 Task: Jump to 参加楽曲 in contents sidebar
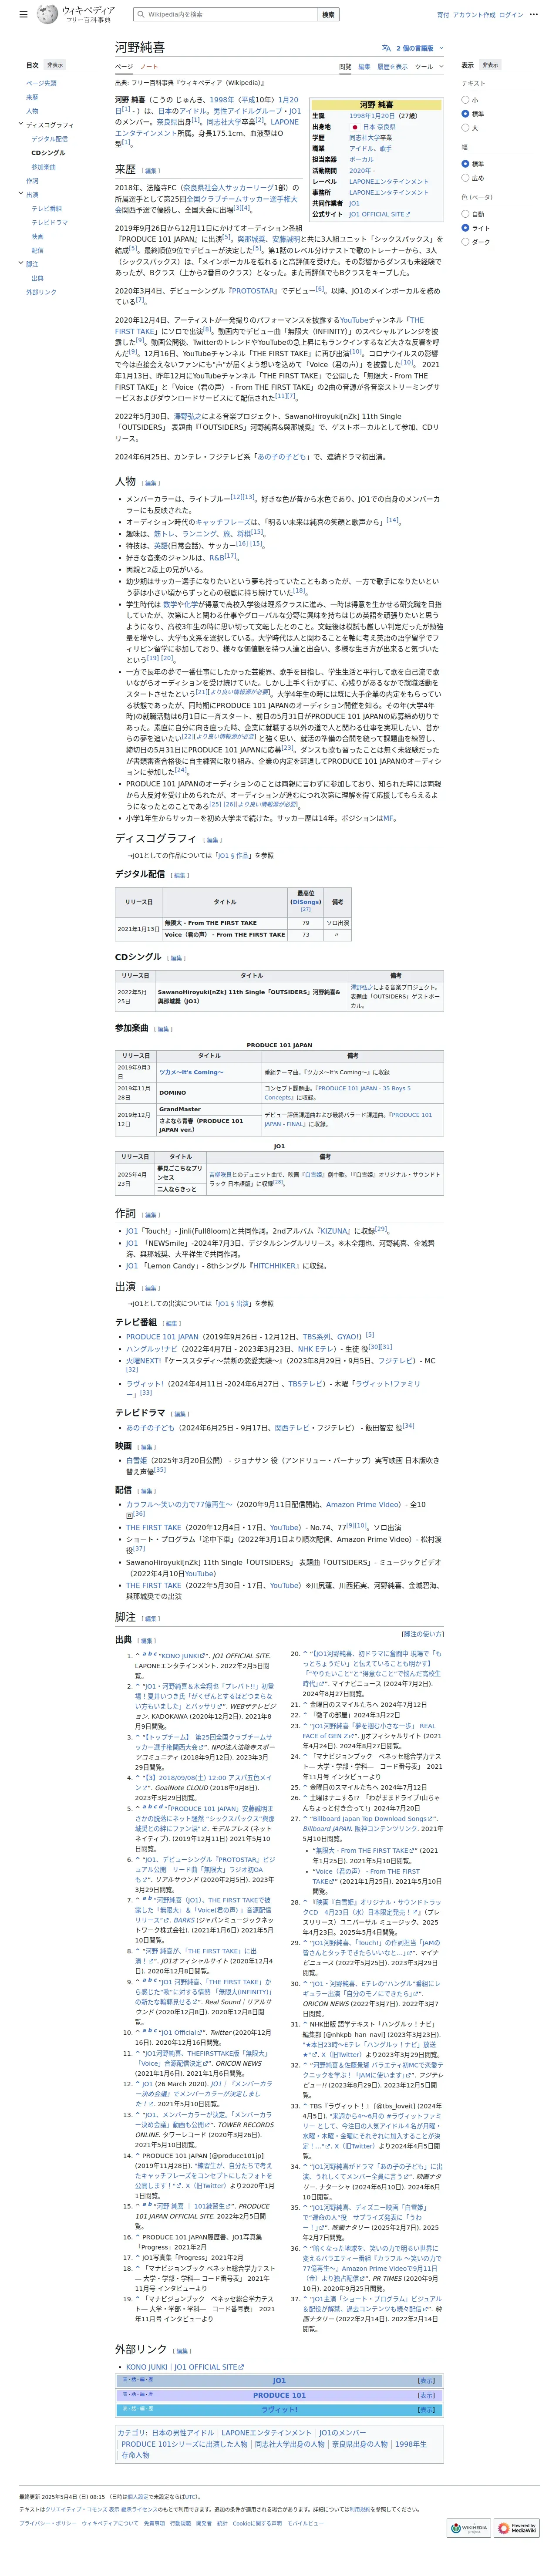[43, 167]
